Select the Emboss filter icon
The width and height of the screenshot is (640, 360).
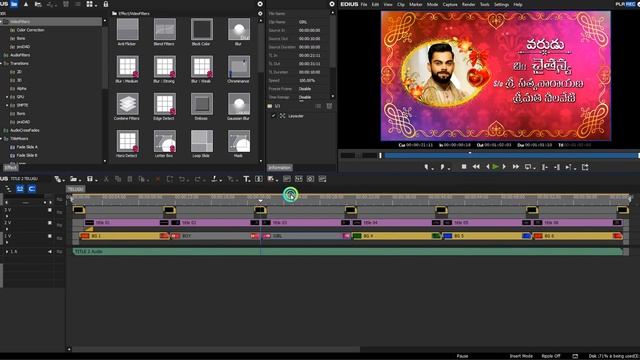click(x=202, y=104)
